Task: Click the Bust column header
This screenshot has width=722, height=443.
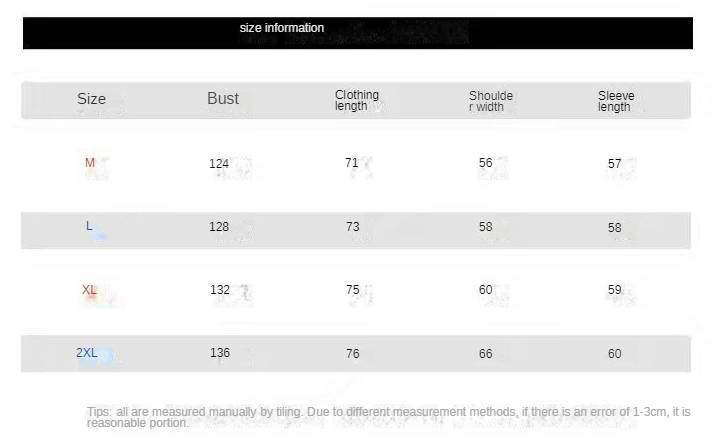Action: click(x=223, y=99)
